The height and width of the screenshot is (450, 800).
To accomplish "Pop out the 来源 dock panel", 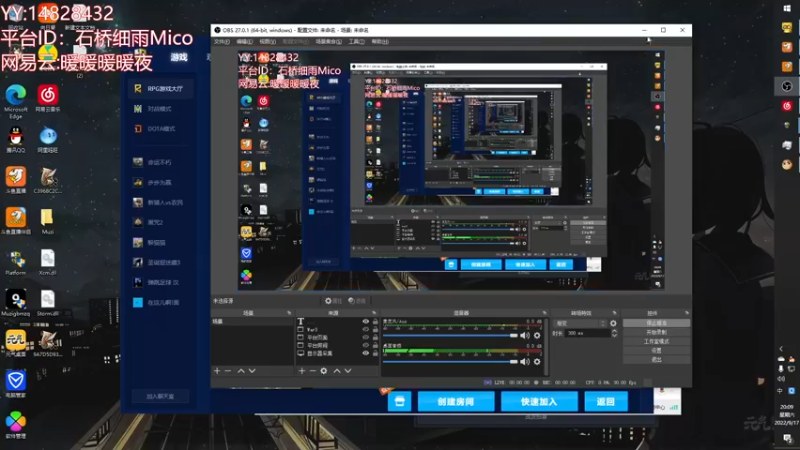I will [374, 313].
